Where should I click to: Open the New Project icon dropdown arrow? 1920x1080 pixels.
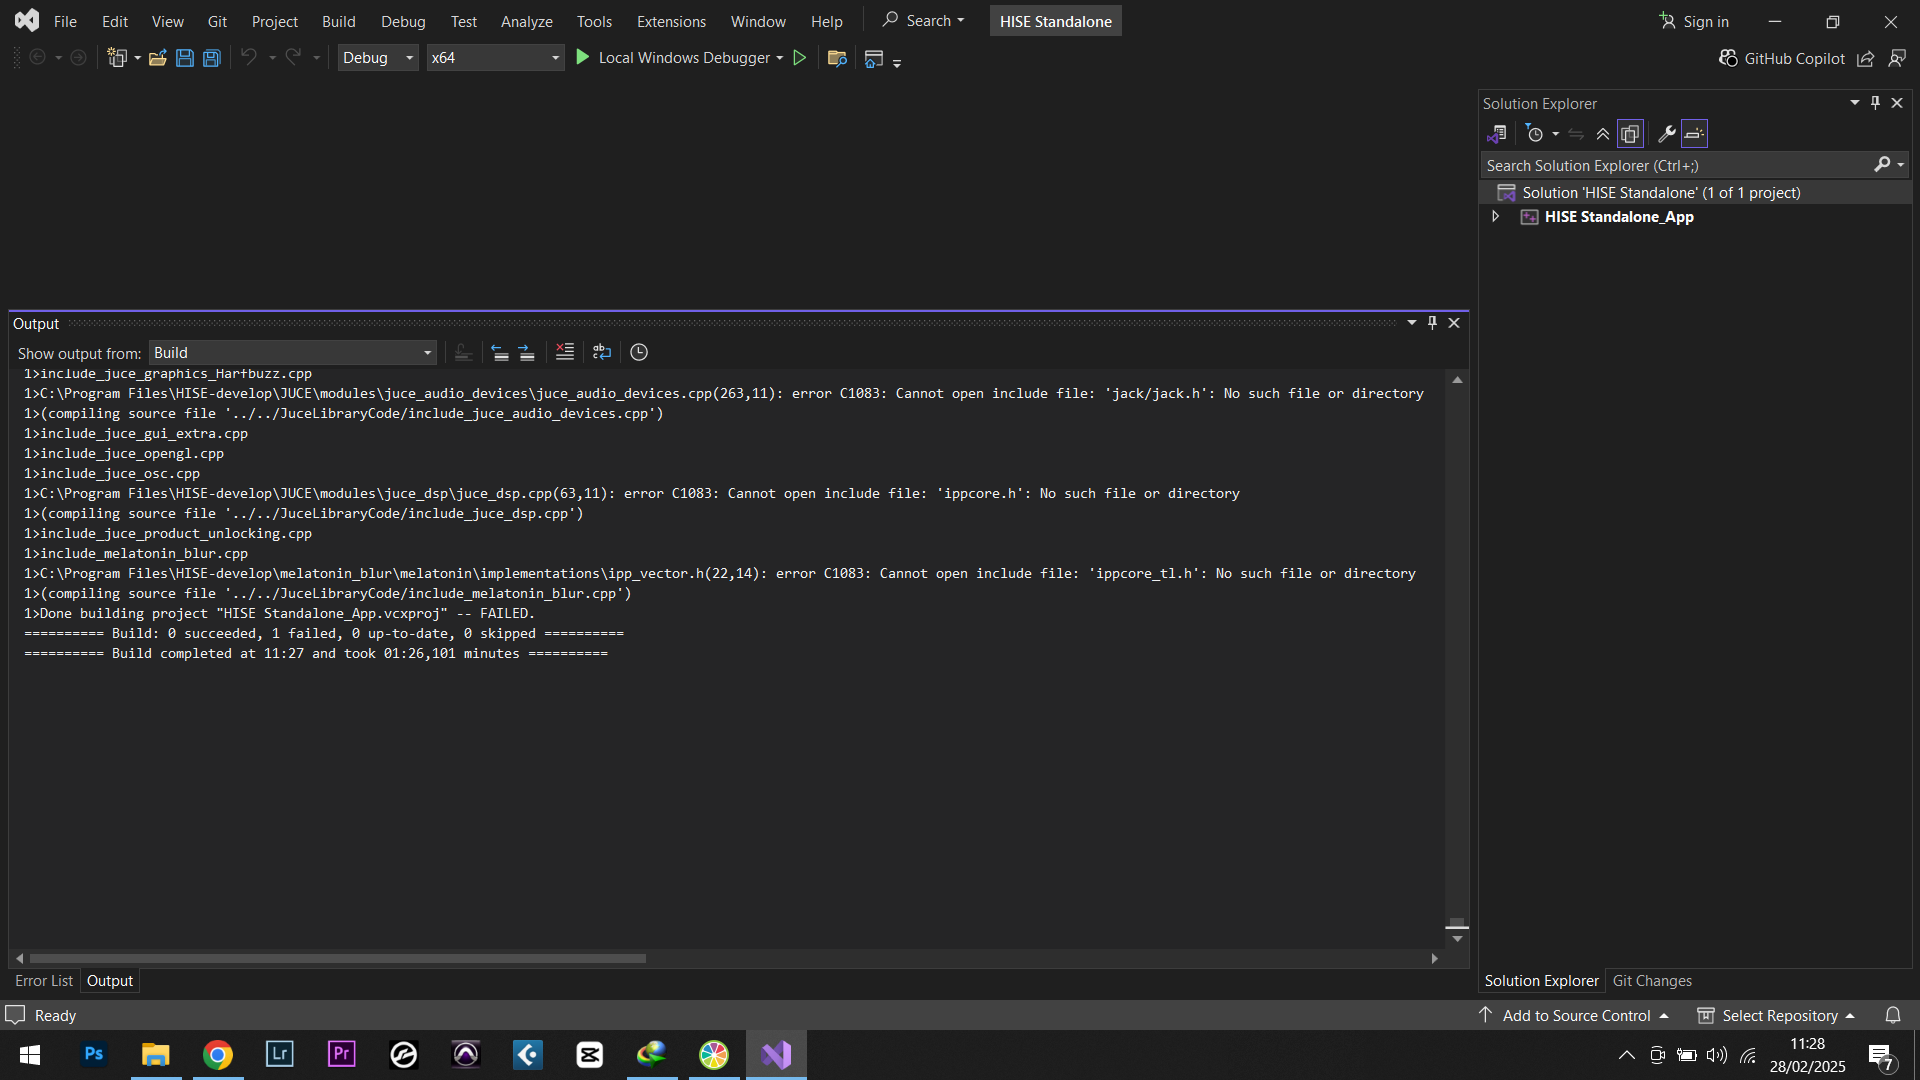tap(137, 58)
